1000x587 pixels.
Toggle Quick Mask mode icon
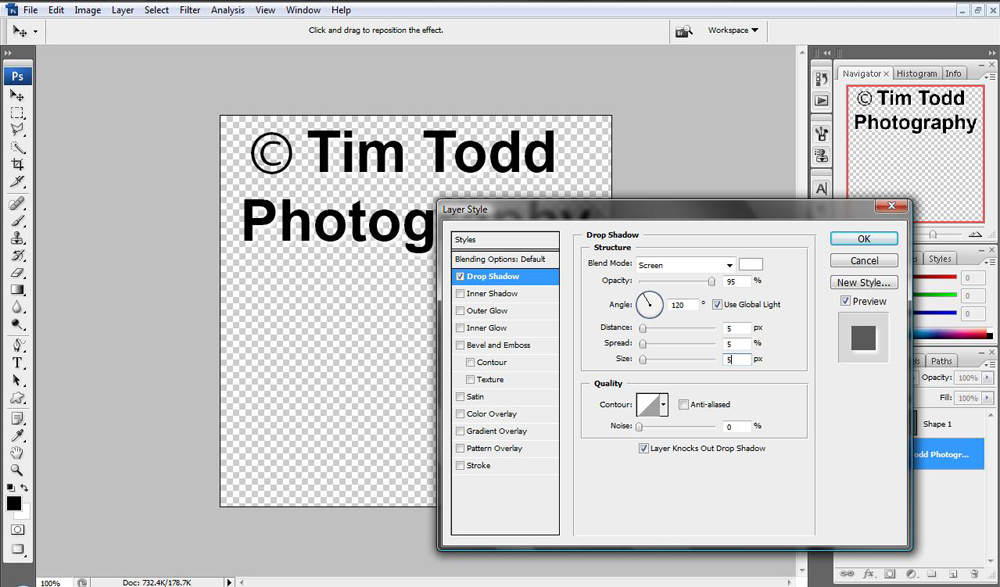[x=17, y=530]
